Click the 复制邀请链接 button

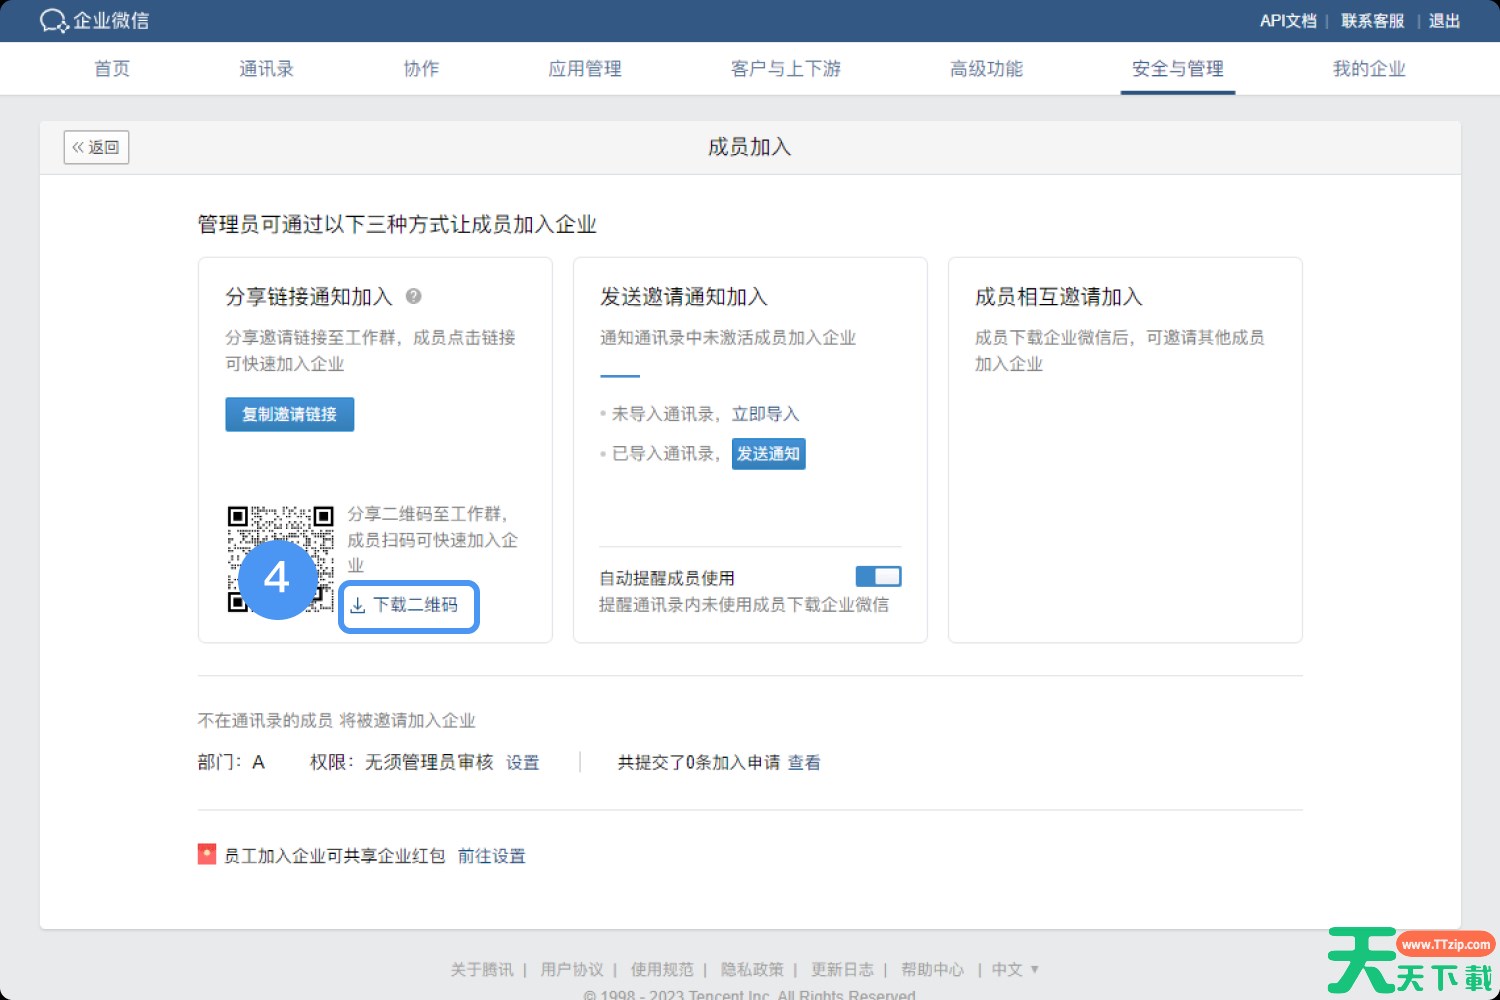(x=289, y=414)
